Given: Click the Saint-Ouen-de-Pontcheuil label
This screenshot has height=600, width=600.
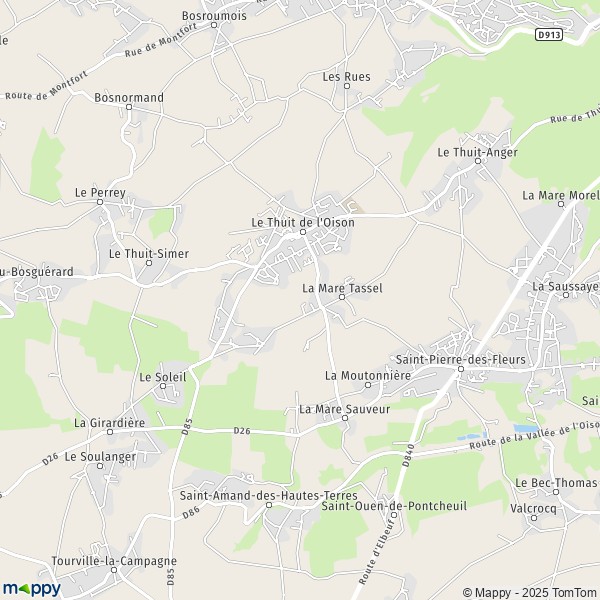Looking at the screenshot, I should coord(394,506).
